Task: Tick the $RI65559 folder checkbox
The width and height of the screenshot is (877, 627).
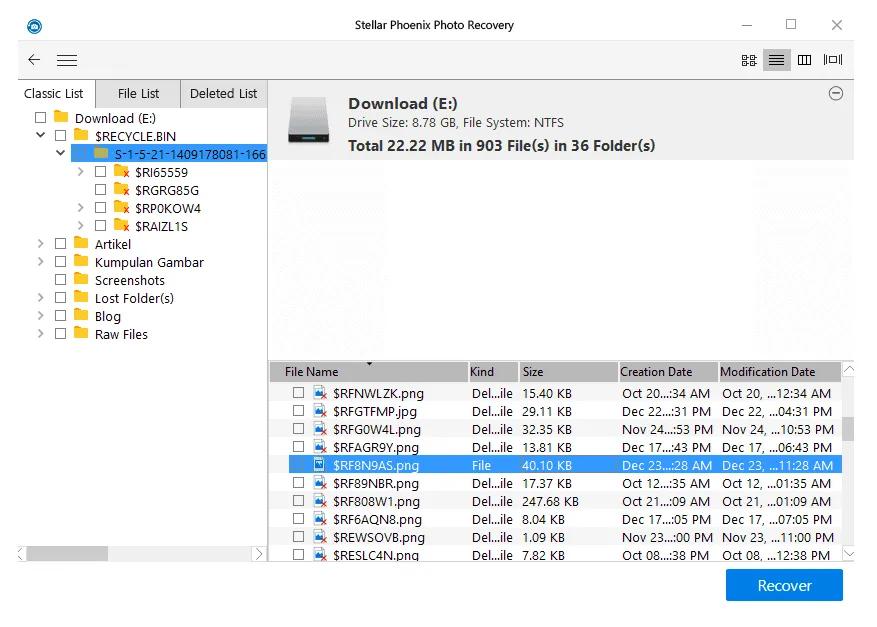Action: (101, 171)
